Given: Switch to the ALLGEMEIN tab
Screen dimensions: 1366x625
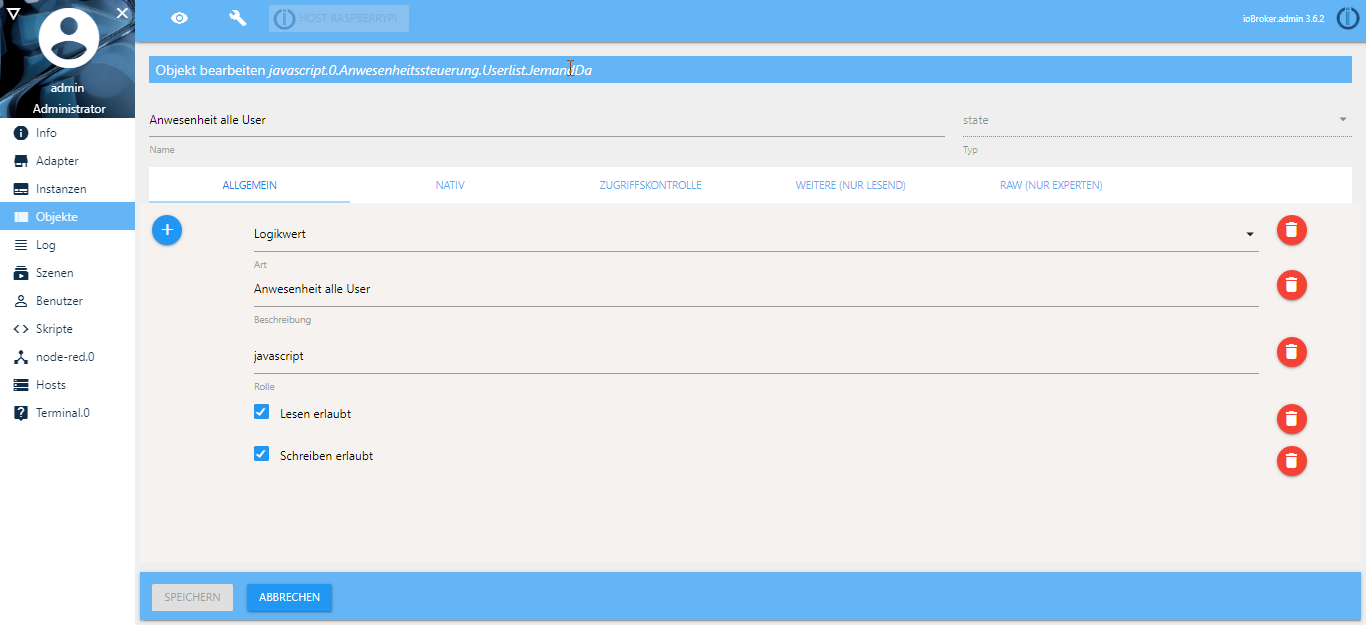Looking at the screenshot, I should (250, 185).
